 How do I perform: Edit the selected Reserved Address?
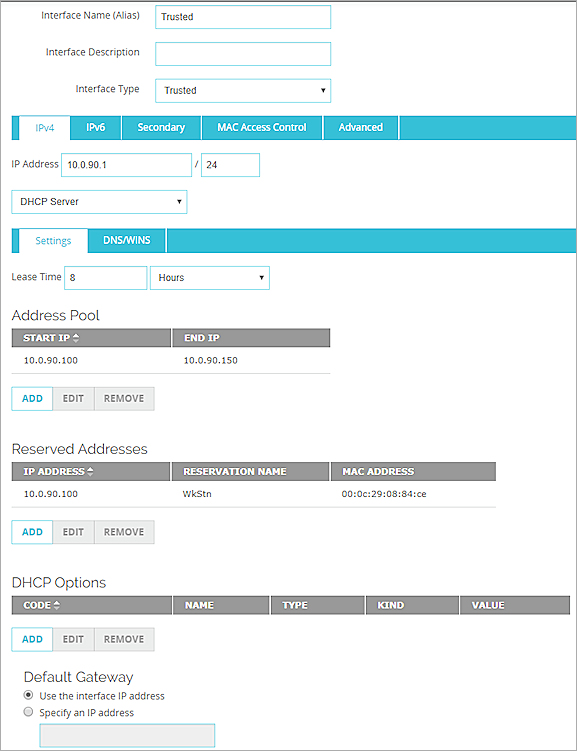pos(73,532)
